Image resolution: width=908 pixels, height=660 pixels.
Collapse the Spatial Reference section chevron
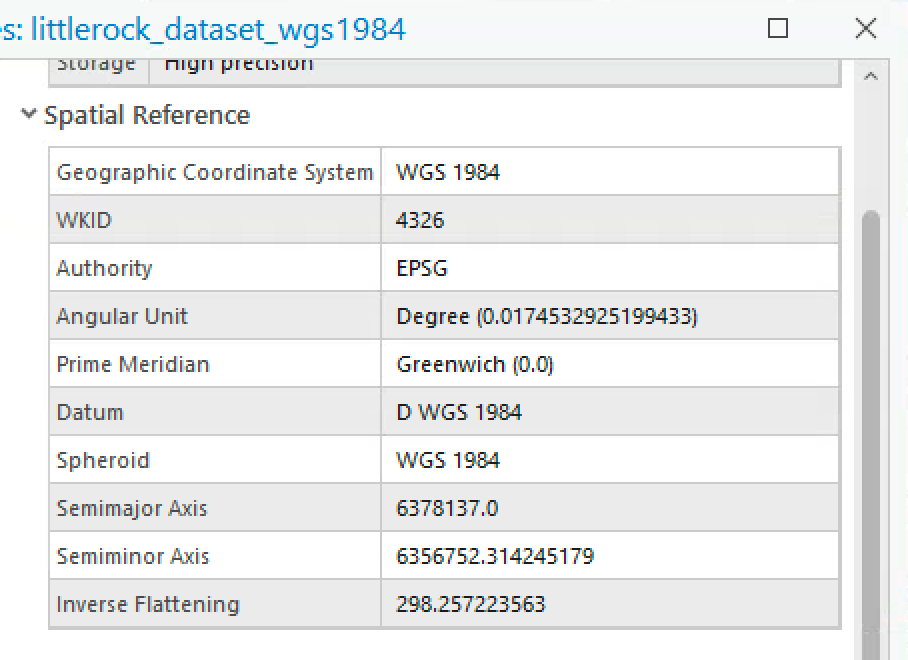click(x=28, y=114)
